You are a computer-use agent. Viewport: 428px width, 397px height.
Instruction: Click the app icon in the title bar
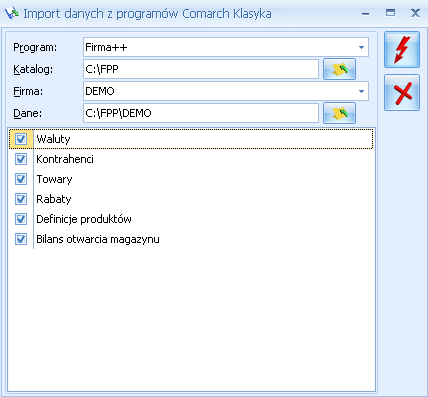(x=12, y=14)
